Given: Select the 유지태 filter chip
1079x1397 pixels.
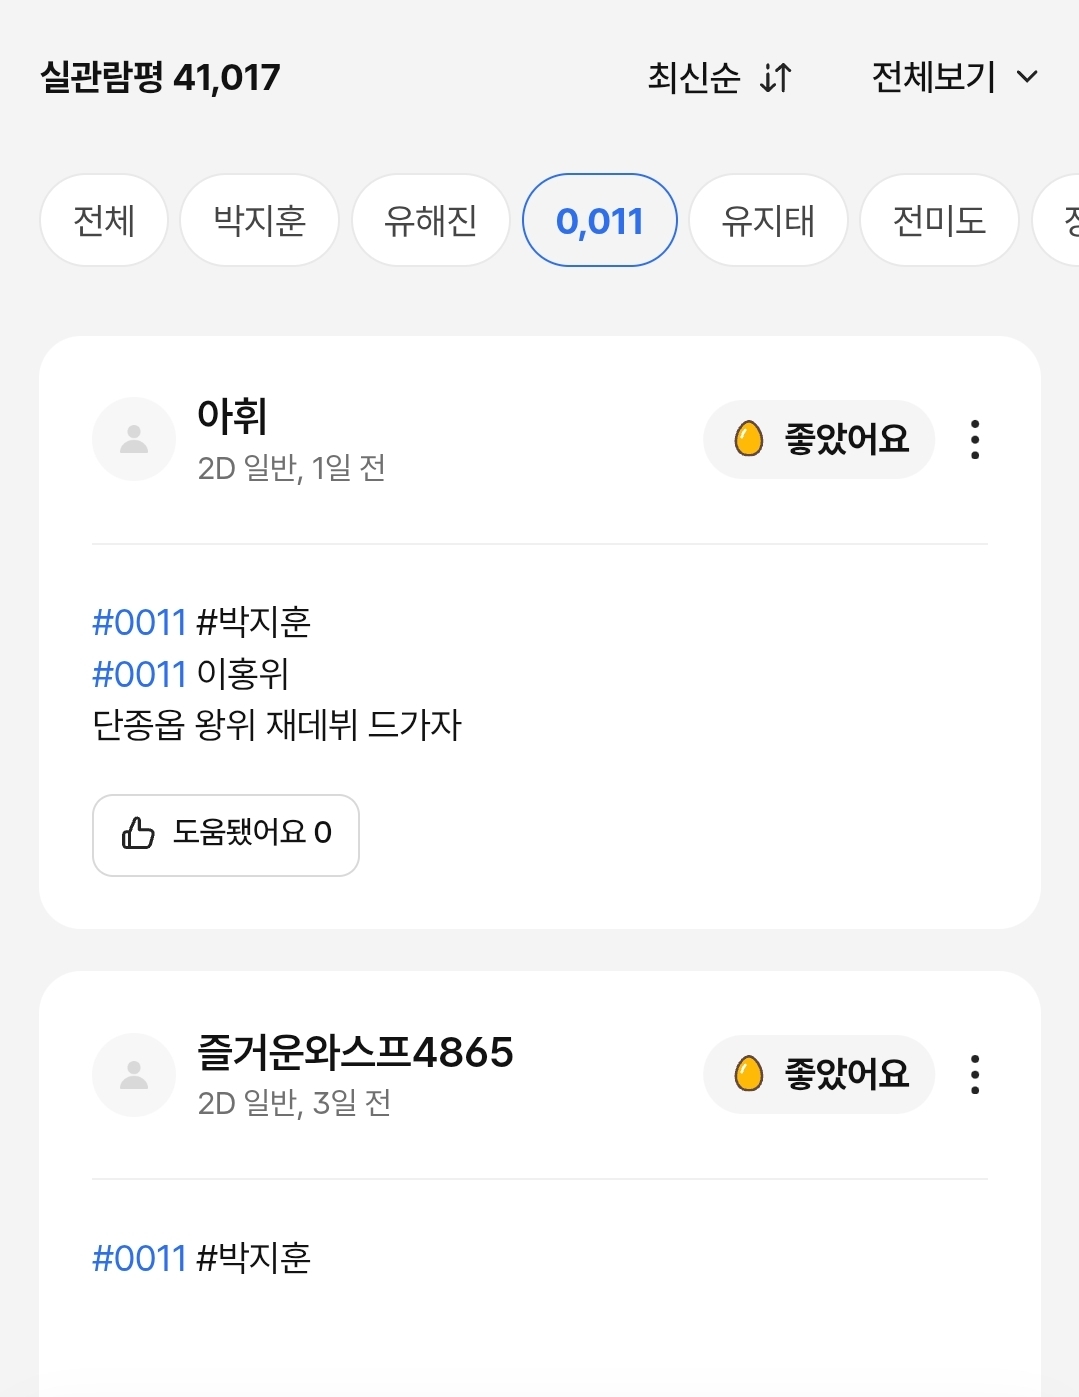Looking at the screenshot, I should pos(768,220).
